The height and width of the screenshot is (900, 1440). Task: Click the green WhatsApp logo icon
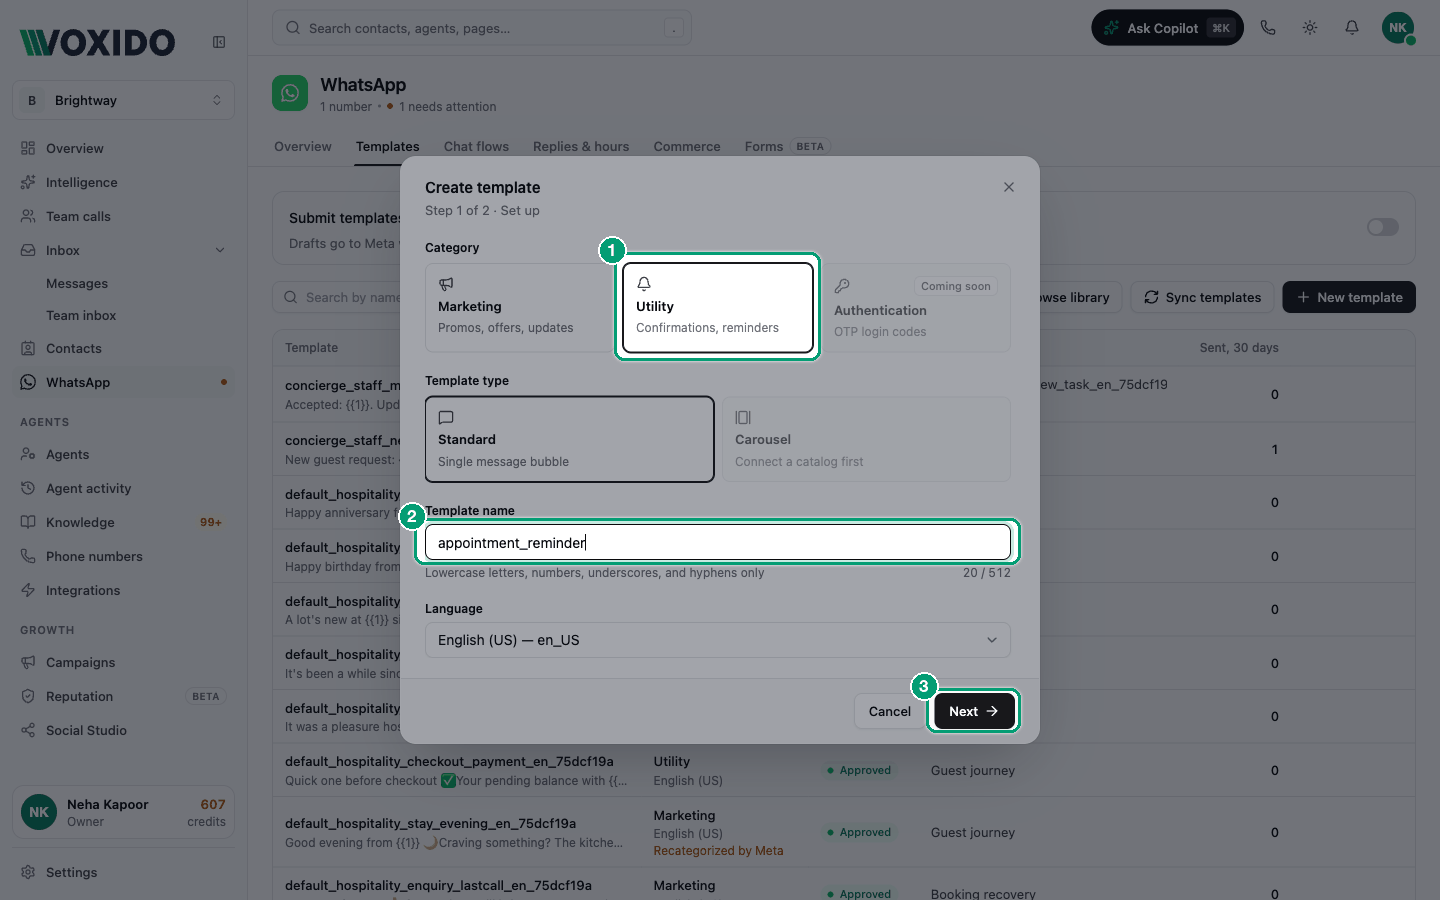click(x=290, y=93)
